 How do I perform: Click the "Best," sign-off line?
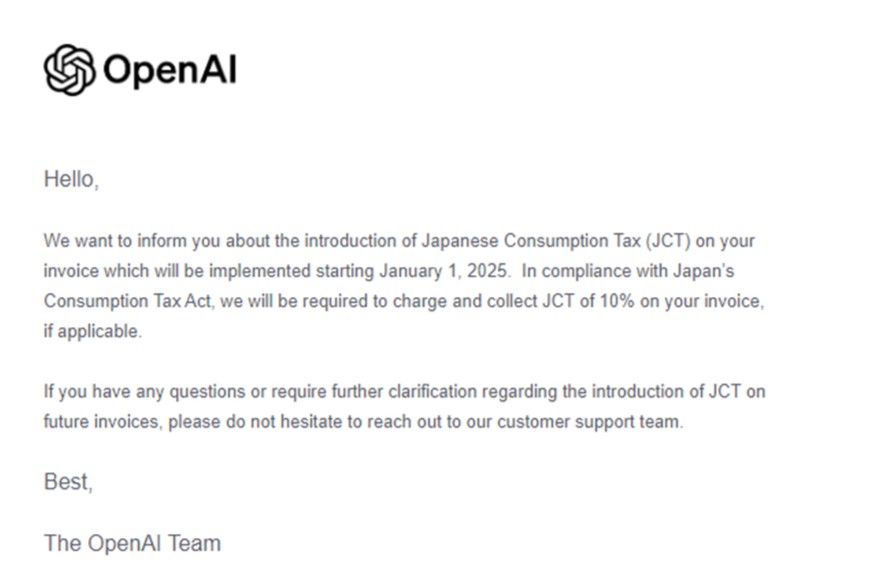[68, 482]
